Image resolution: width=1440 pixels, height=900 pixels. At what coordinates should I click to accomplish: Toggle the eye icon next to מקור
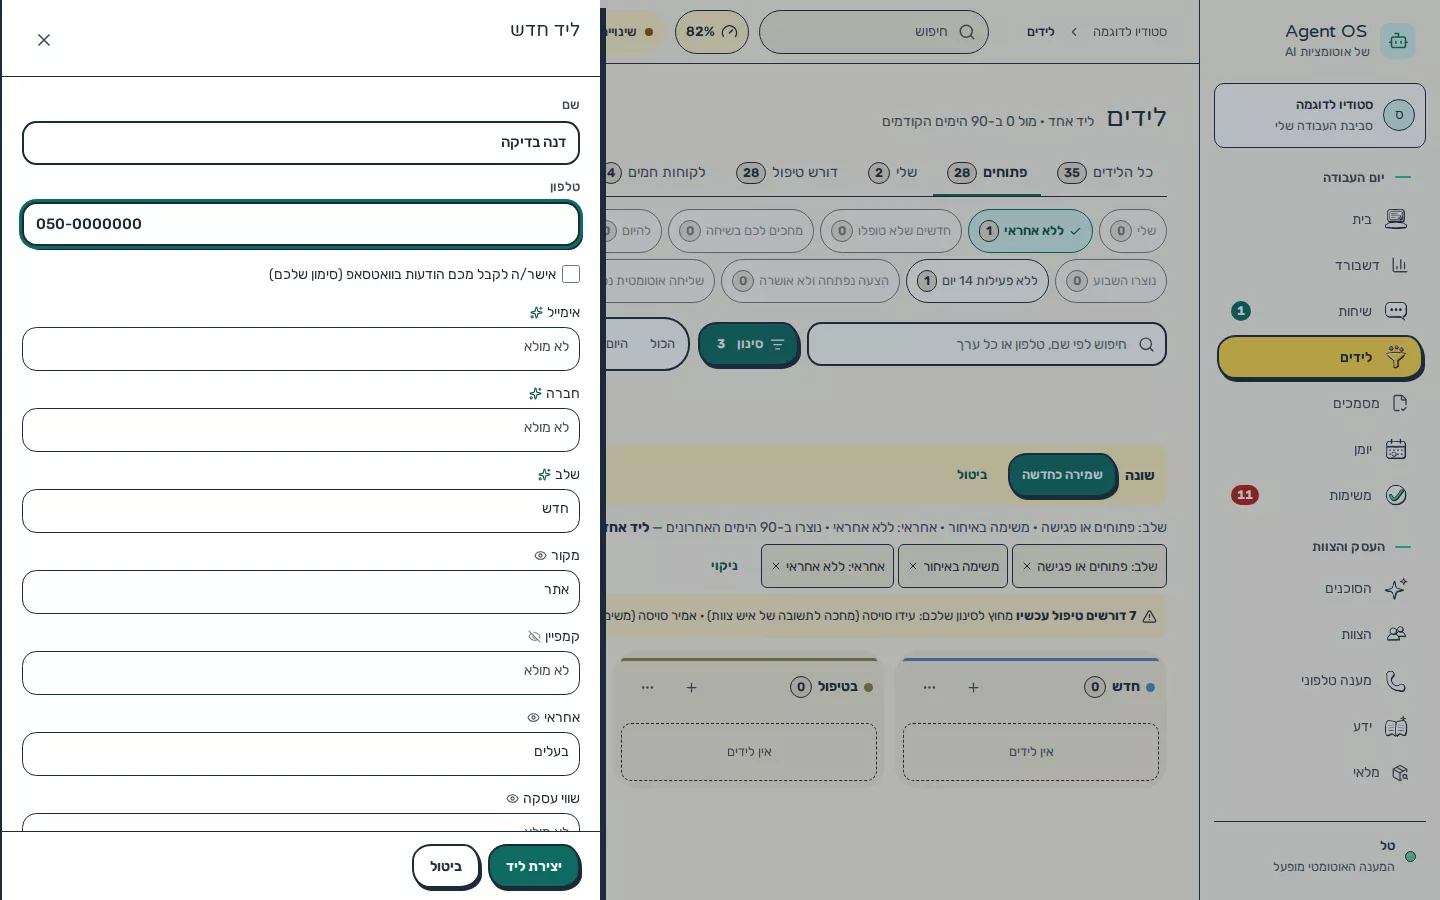(540, 556)
